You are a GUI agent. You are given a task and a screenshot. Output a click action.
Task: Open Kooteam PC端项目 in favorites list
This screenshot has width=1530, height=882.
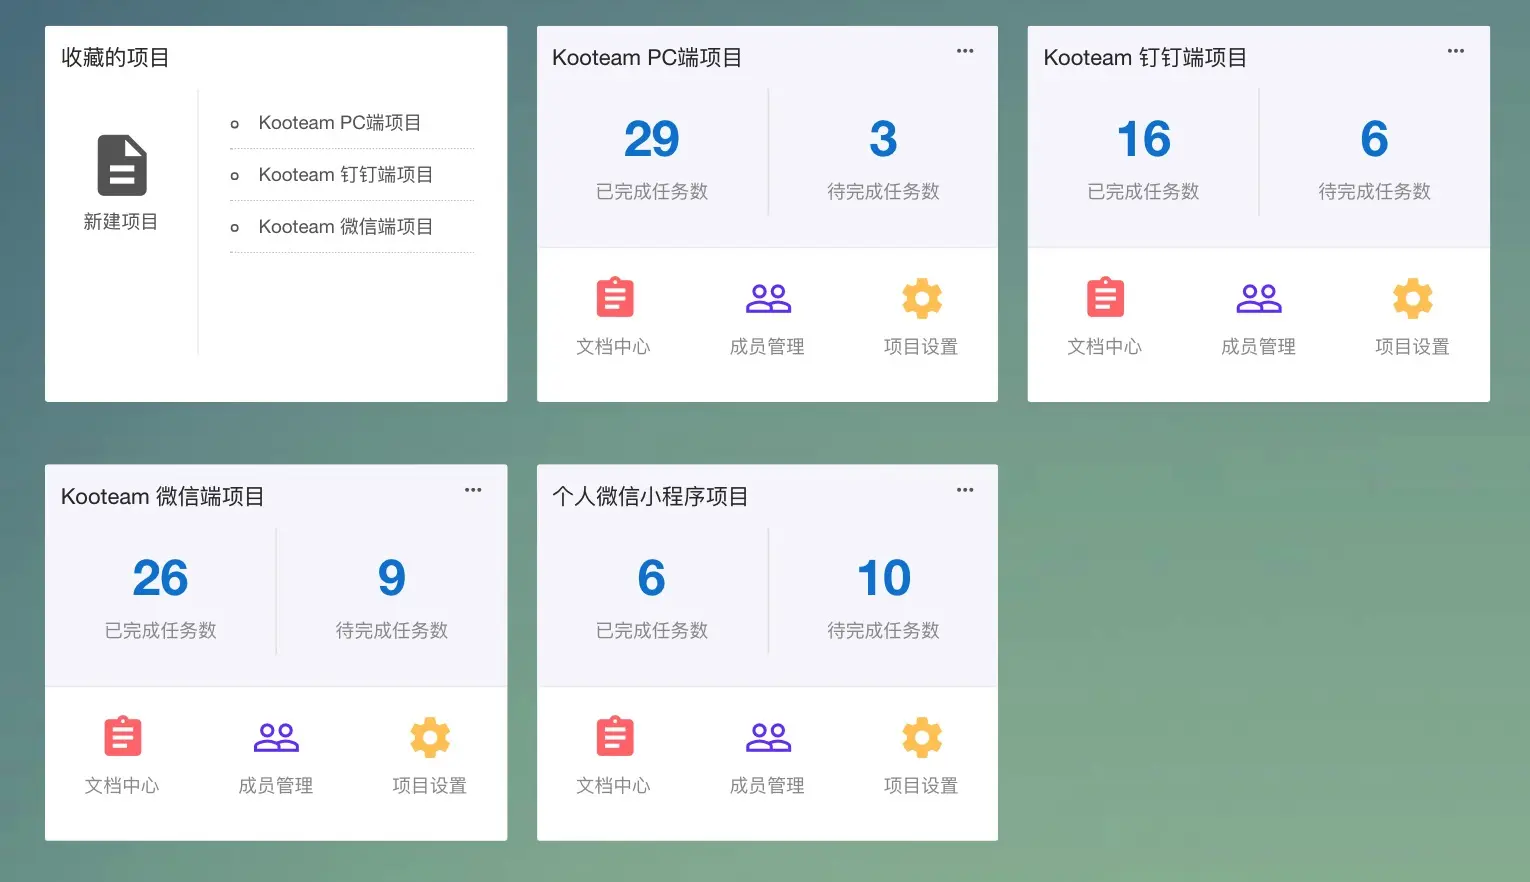click(x=339, y=123)
